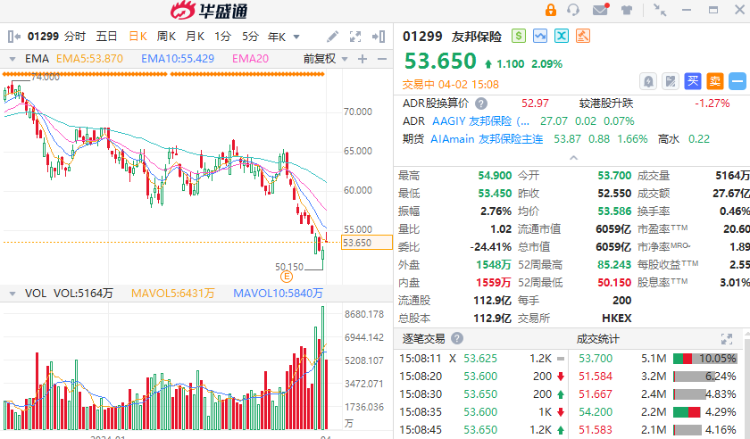
Task: Click the orange lock icon in title bar
Action: click(551, 10)
